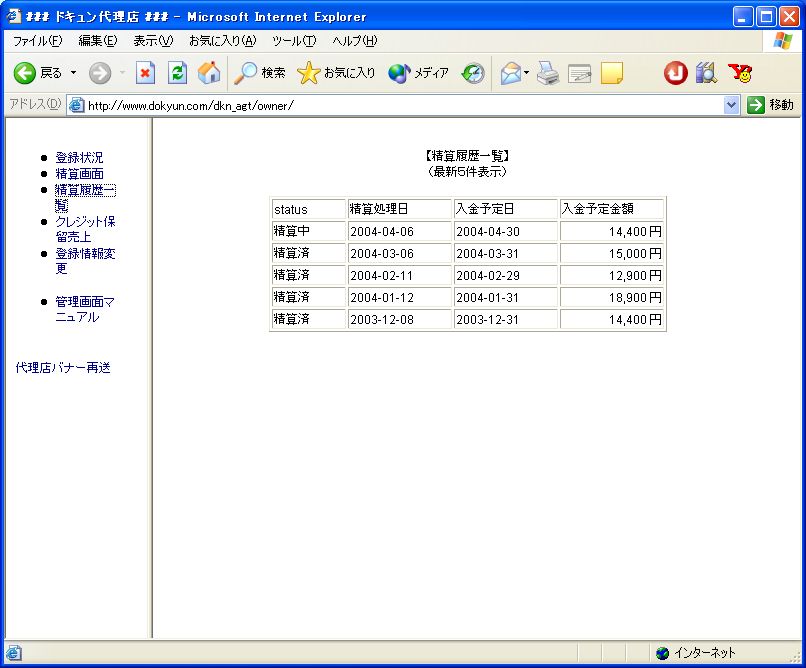Screen dimensions: 806x668
Task: Go to the Home page icon
Action: (209, 73)
